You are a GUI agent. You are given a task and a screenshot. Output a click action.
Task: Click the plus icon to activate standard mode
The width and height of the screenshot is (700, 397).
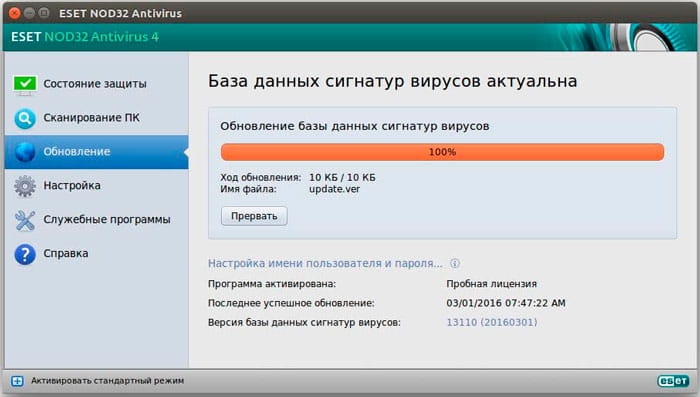click(x=17, y=381)
